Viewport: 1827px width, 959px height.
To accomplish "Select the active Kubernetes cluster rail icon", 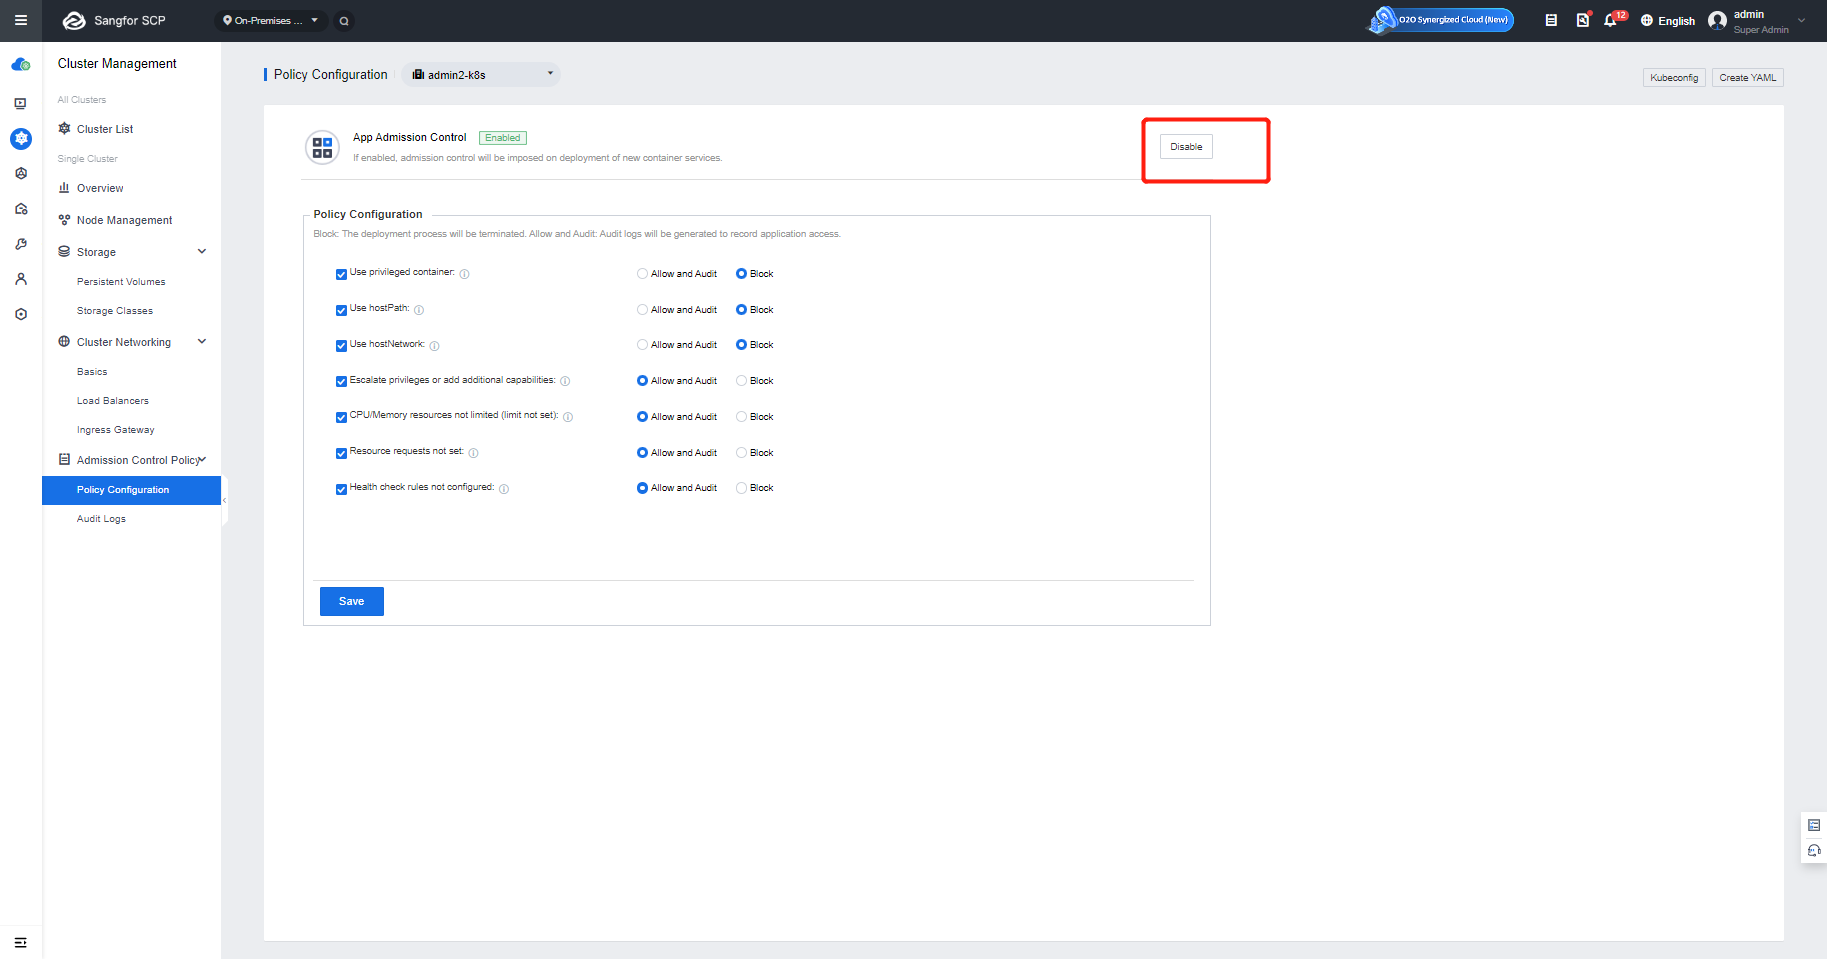I will click(21, 139).
